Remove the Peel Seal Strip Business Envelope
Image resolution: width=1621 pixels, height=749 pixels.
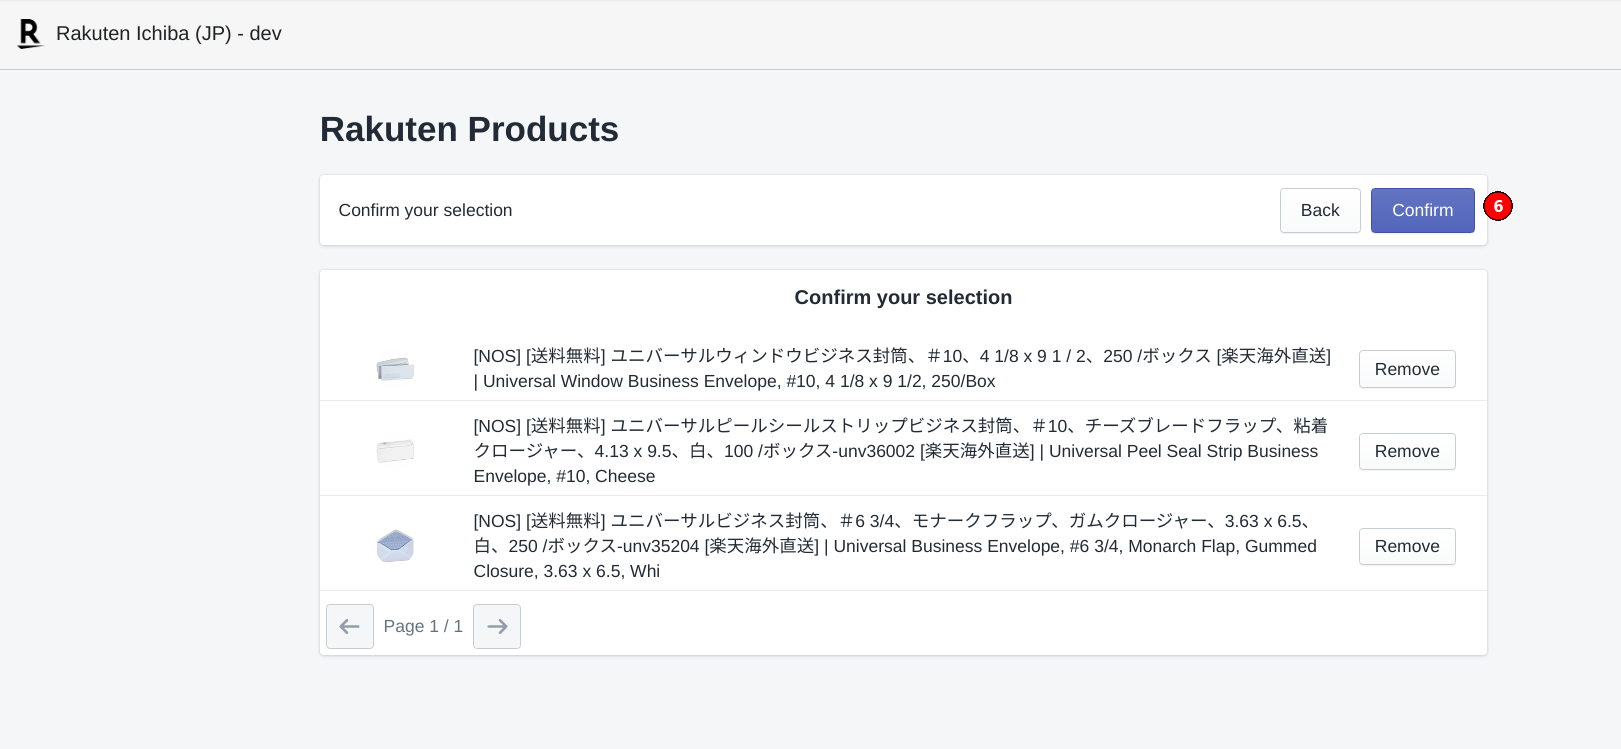1406,451
